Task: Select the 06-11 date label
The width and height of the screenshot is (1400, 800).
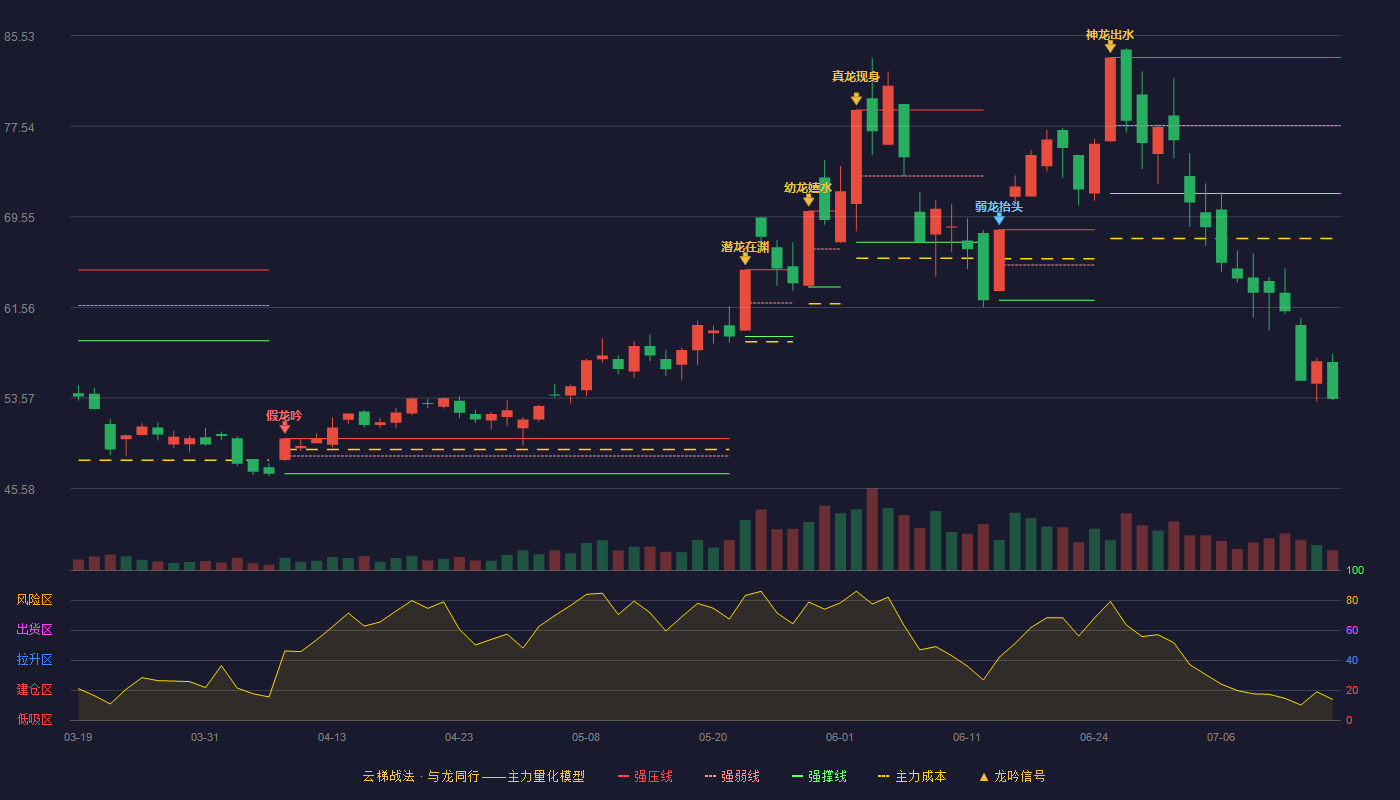Action: pos(967,737)
